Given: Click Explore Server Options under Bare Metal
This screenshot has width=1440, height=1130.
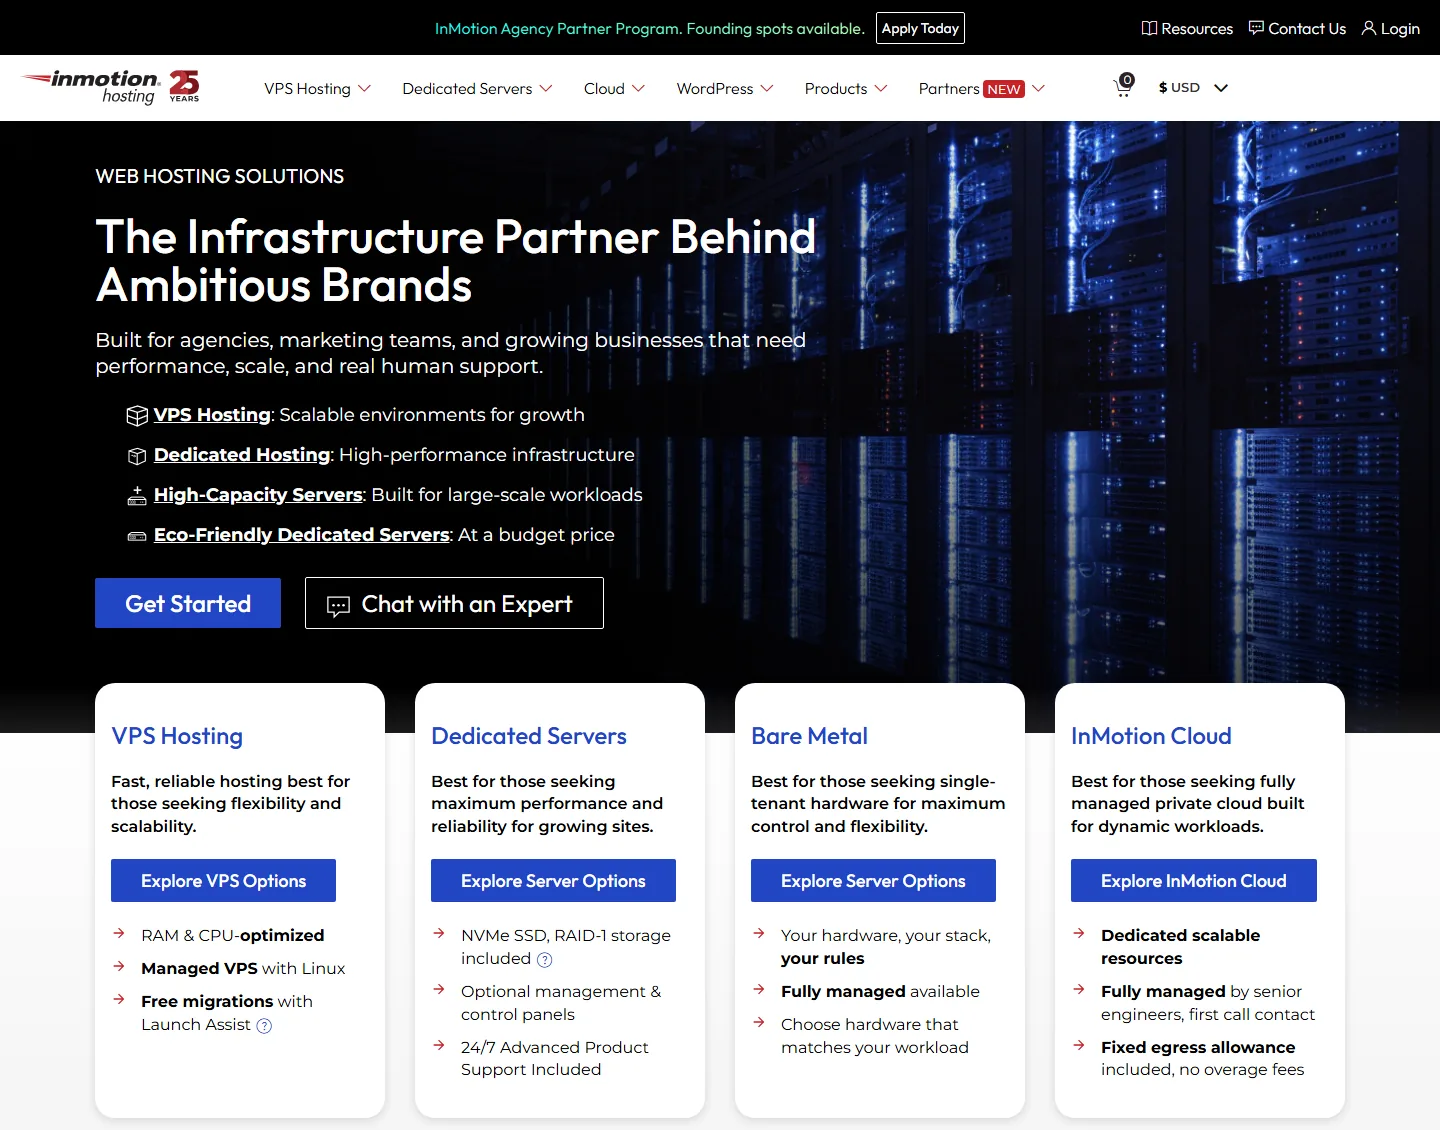Looking at the screenshot, I should pos(873,880).
